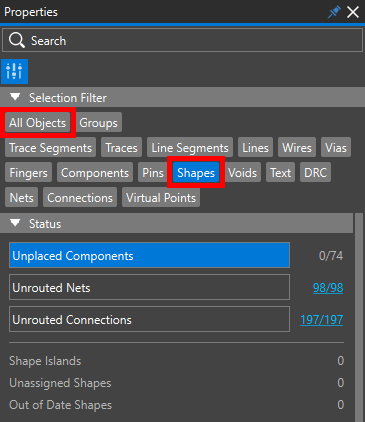Open the 197/197 unrouted connections link

[322, 320]
